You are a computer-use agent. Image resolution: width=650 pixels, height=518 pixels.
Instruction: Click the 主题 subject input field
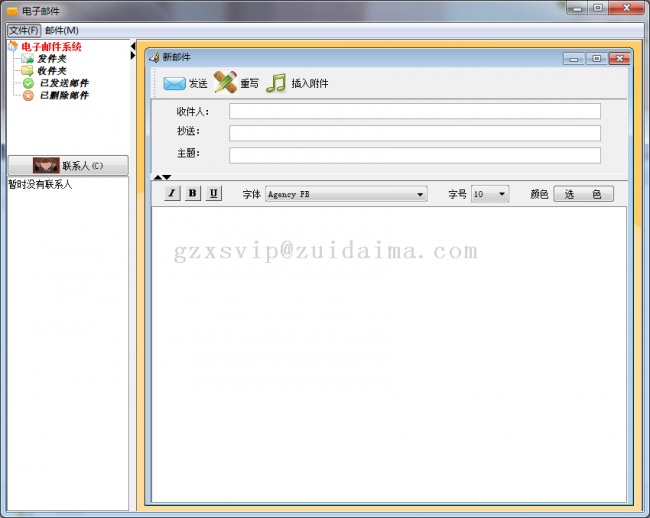click(414, 155)
